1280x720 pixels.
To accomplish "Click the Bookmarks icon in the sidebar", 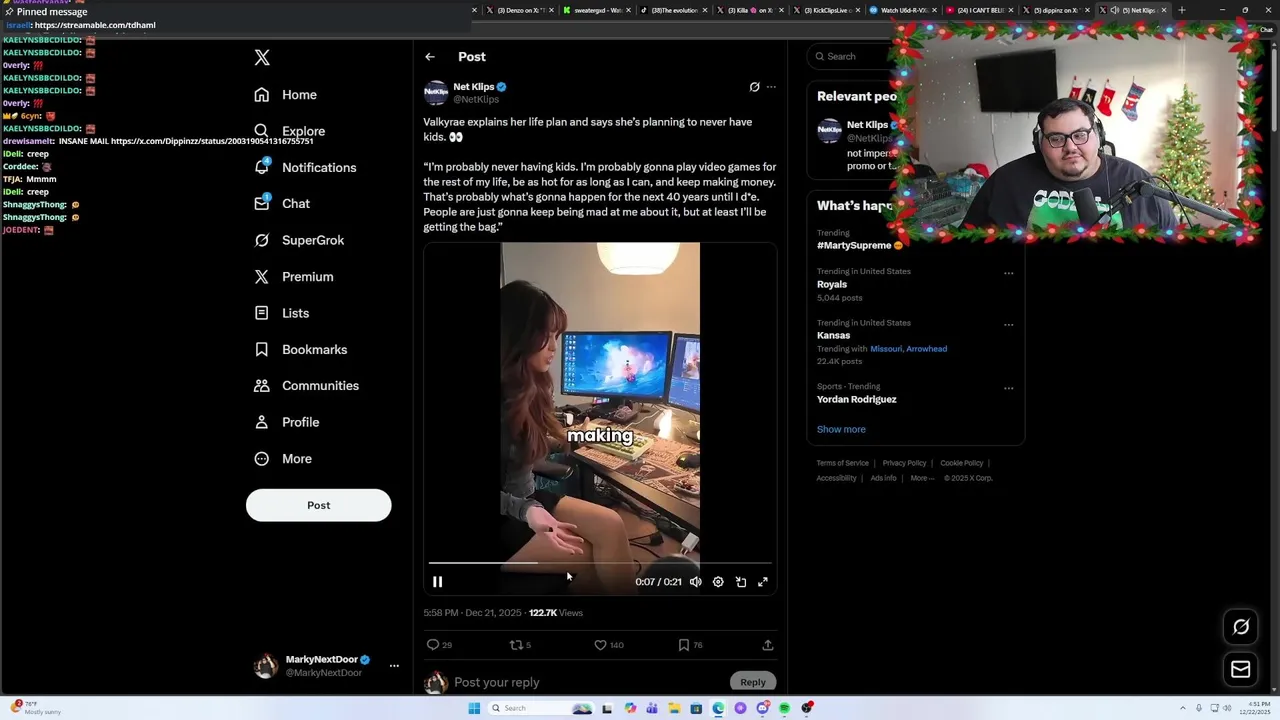I will [262, 349].
